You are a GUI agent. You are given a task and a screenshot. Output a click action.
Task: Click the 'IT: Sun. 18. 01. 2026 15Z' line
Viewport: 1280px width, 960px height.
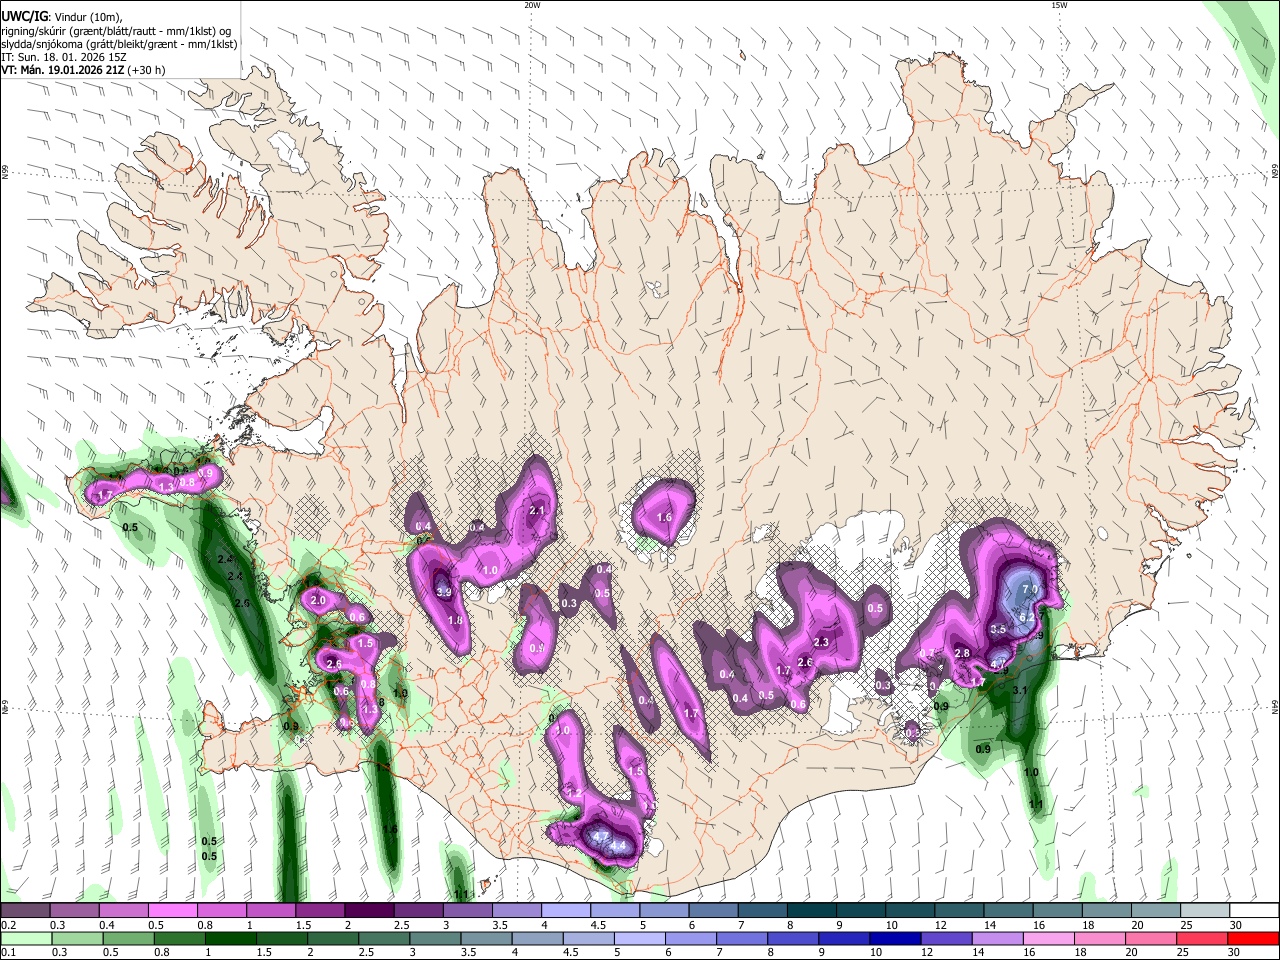click(x=62, y=57)
